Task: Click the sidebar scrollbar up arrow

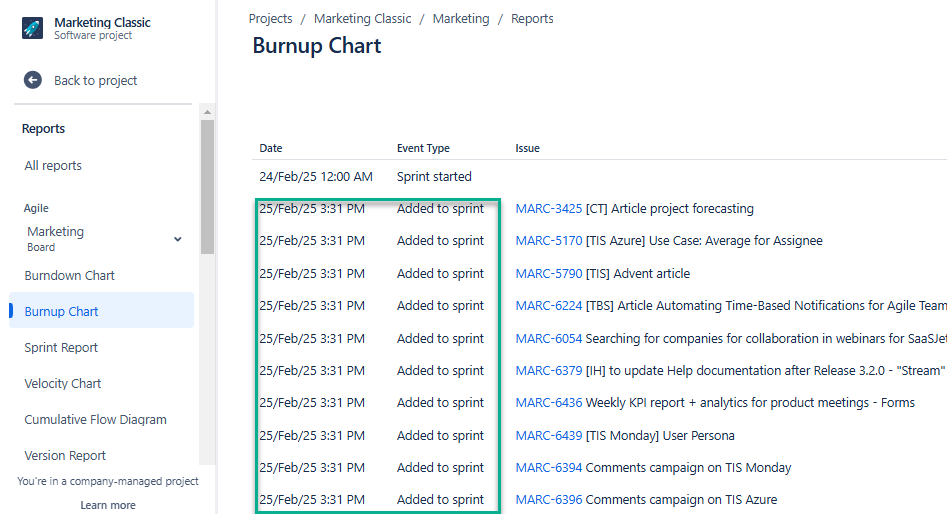Action: coord(207,112)
